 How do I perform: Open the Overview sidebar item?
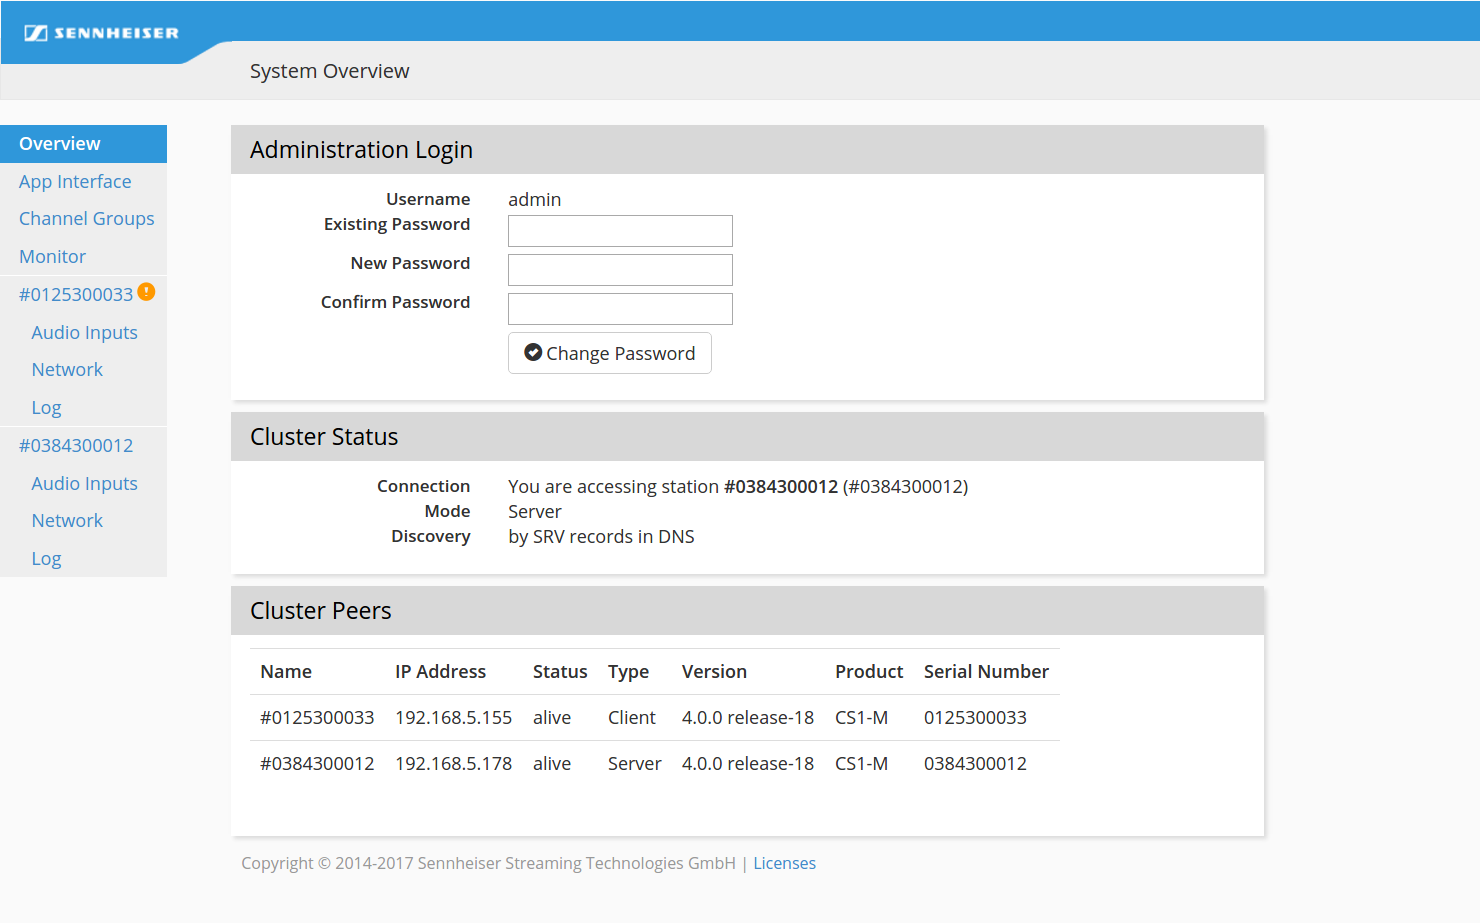coord(60,144)
